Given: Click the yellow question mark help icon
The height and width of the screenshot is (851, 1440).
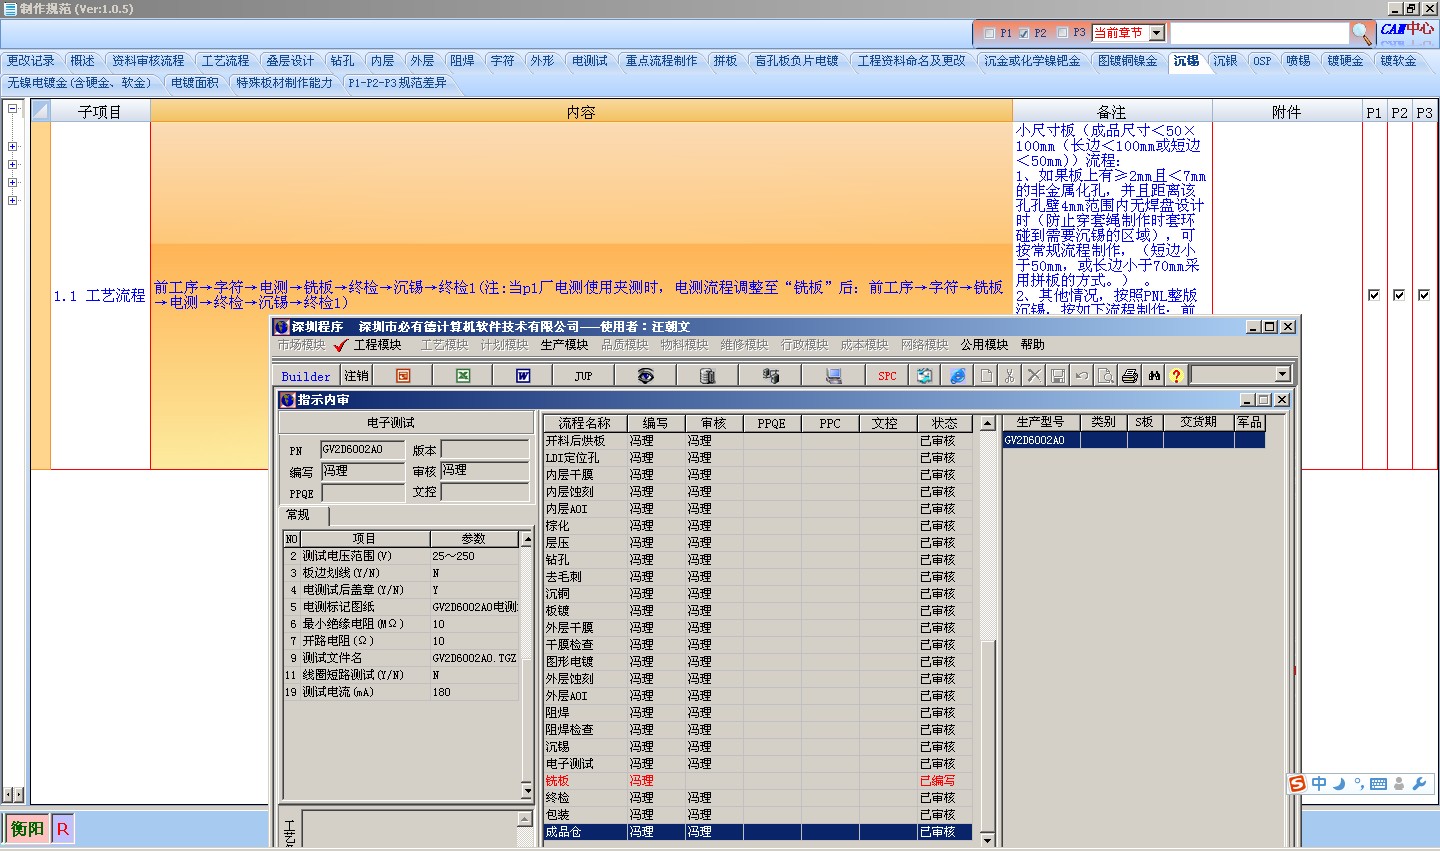Looking at the screenshot, I should coord(1177,376).
